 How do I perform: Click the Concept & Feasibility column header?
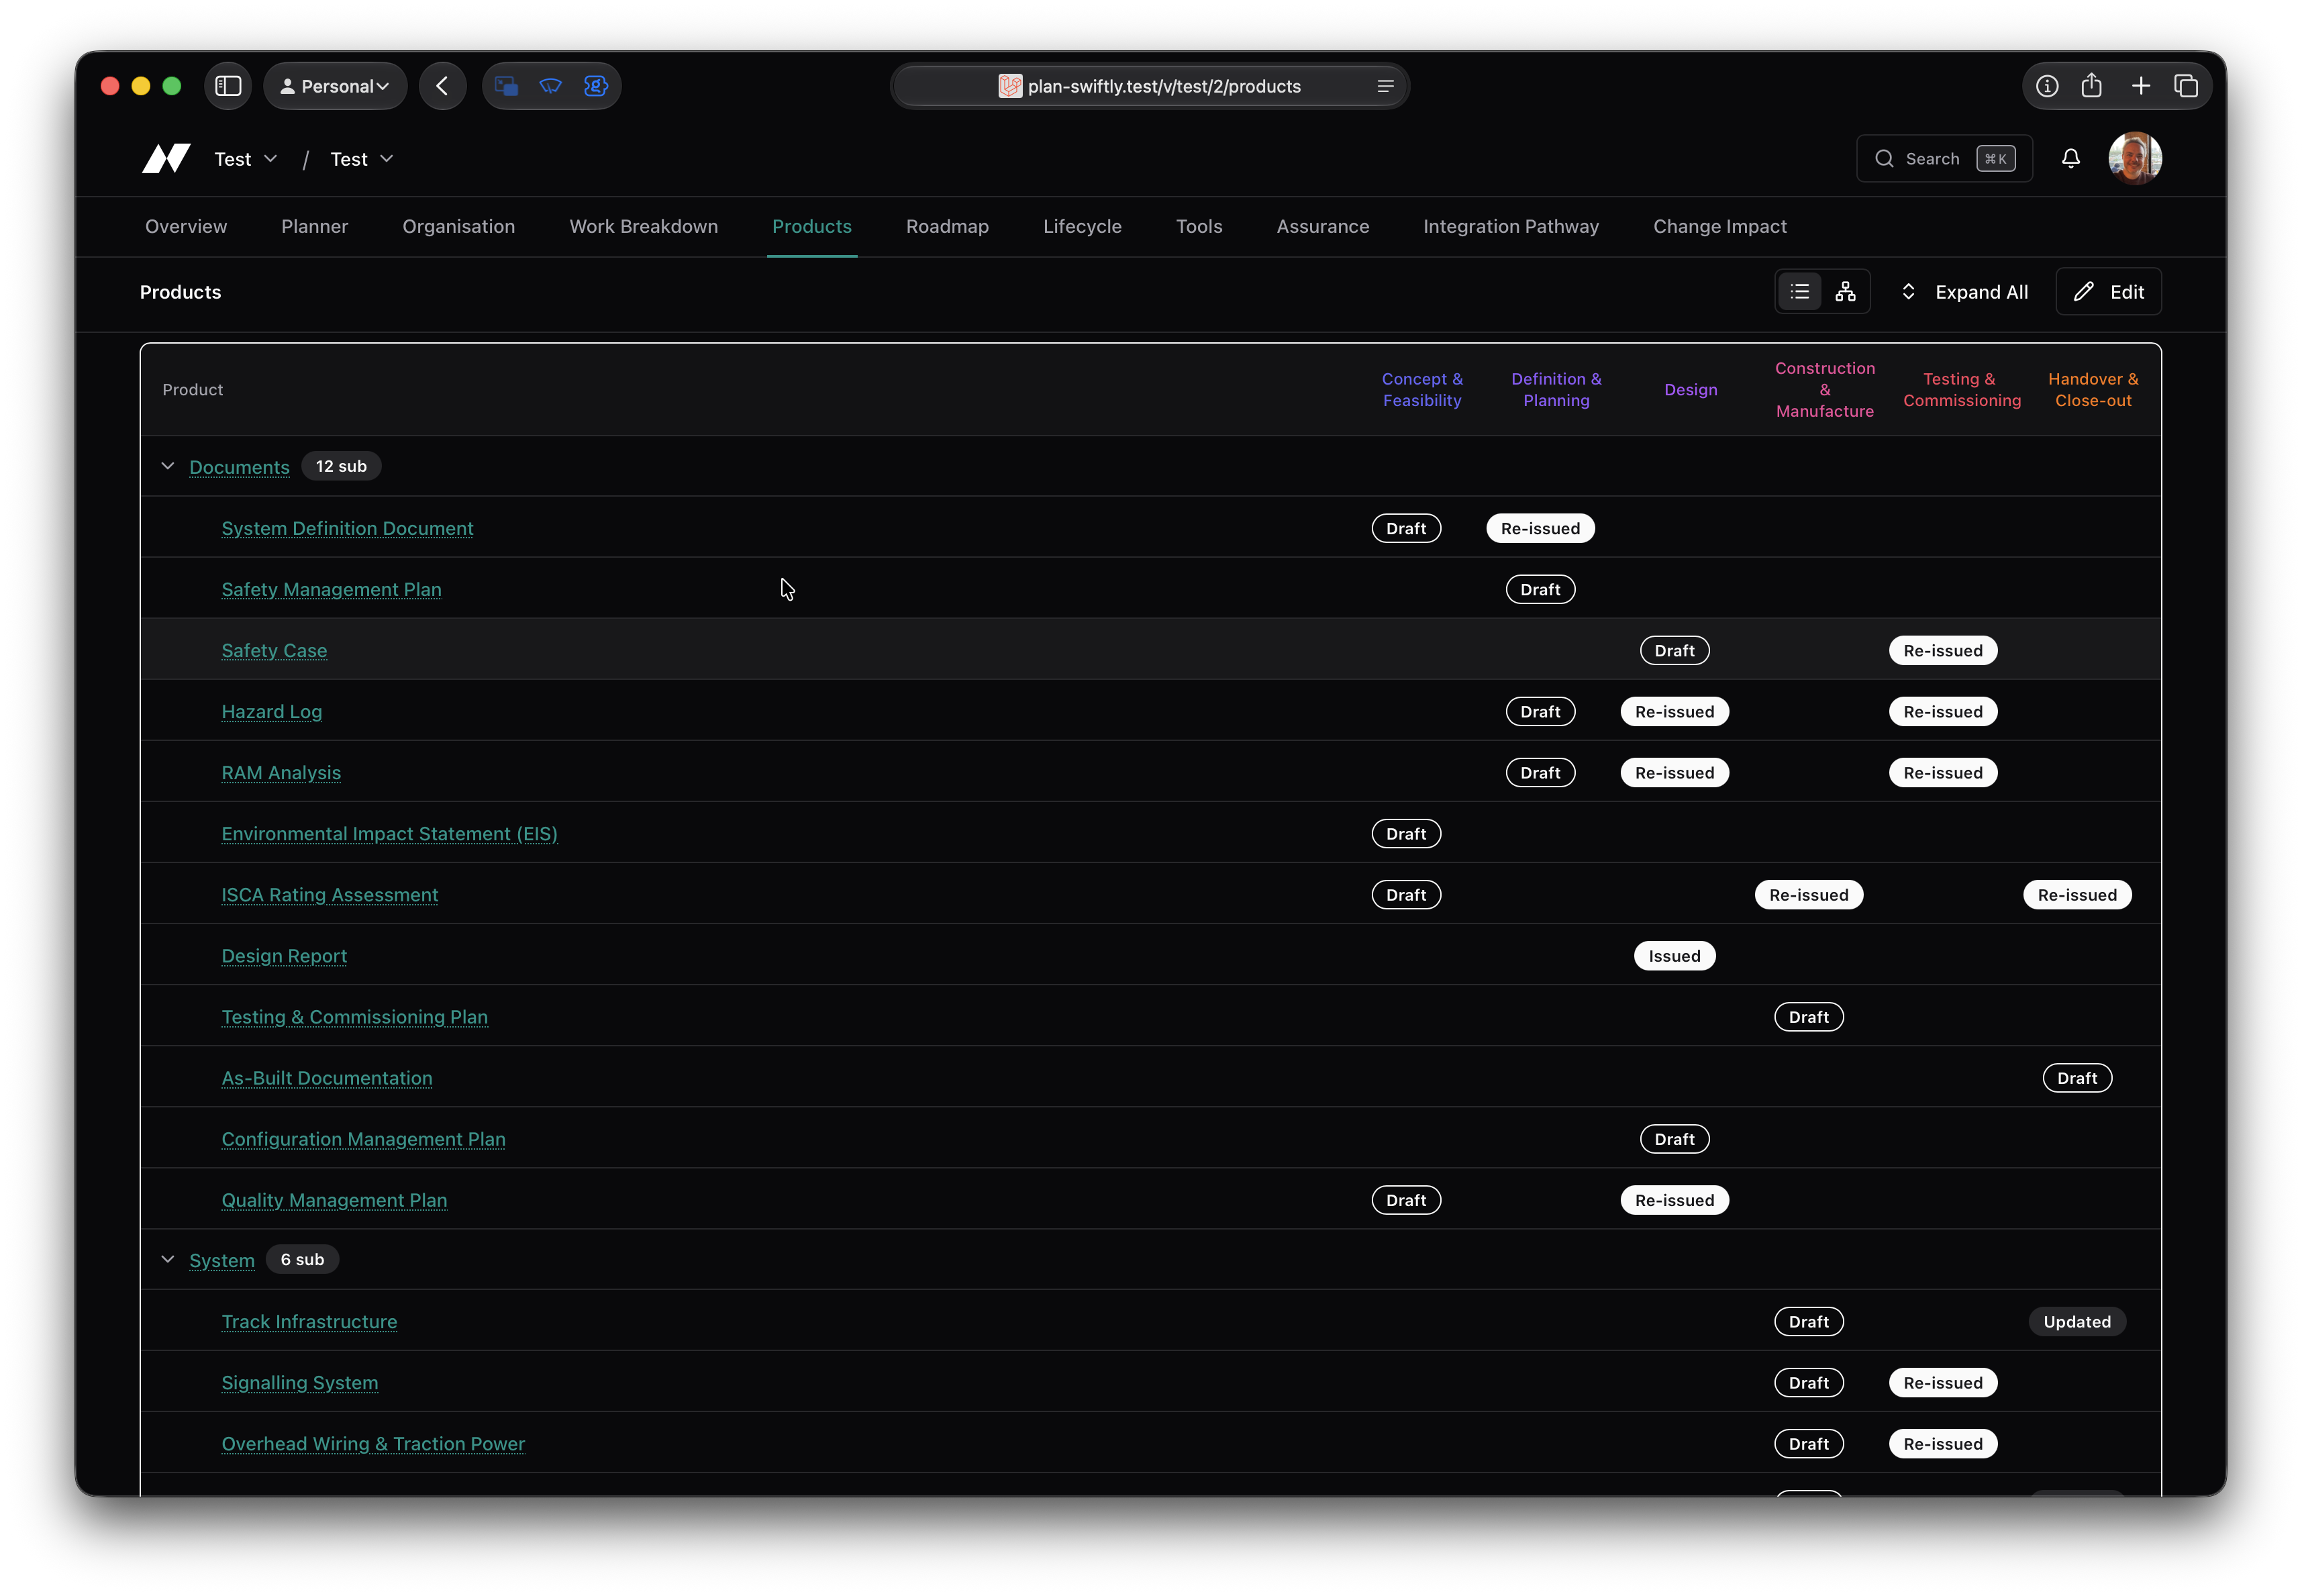click(1421, 389)
